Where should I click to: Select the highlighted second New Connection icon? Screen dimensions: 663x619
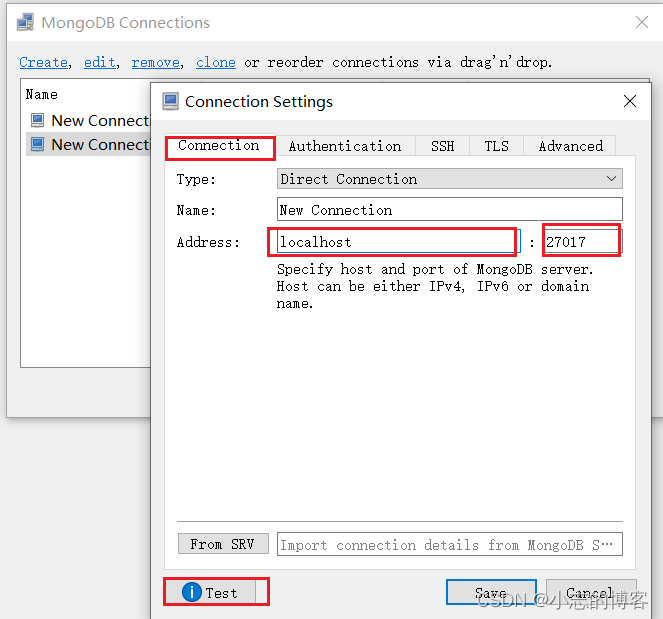point(37,144)
